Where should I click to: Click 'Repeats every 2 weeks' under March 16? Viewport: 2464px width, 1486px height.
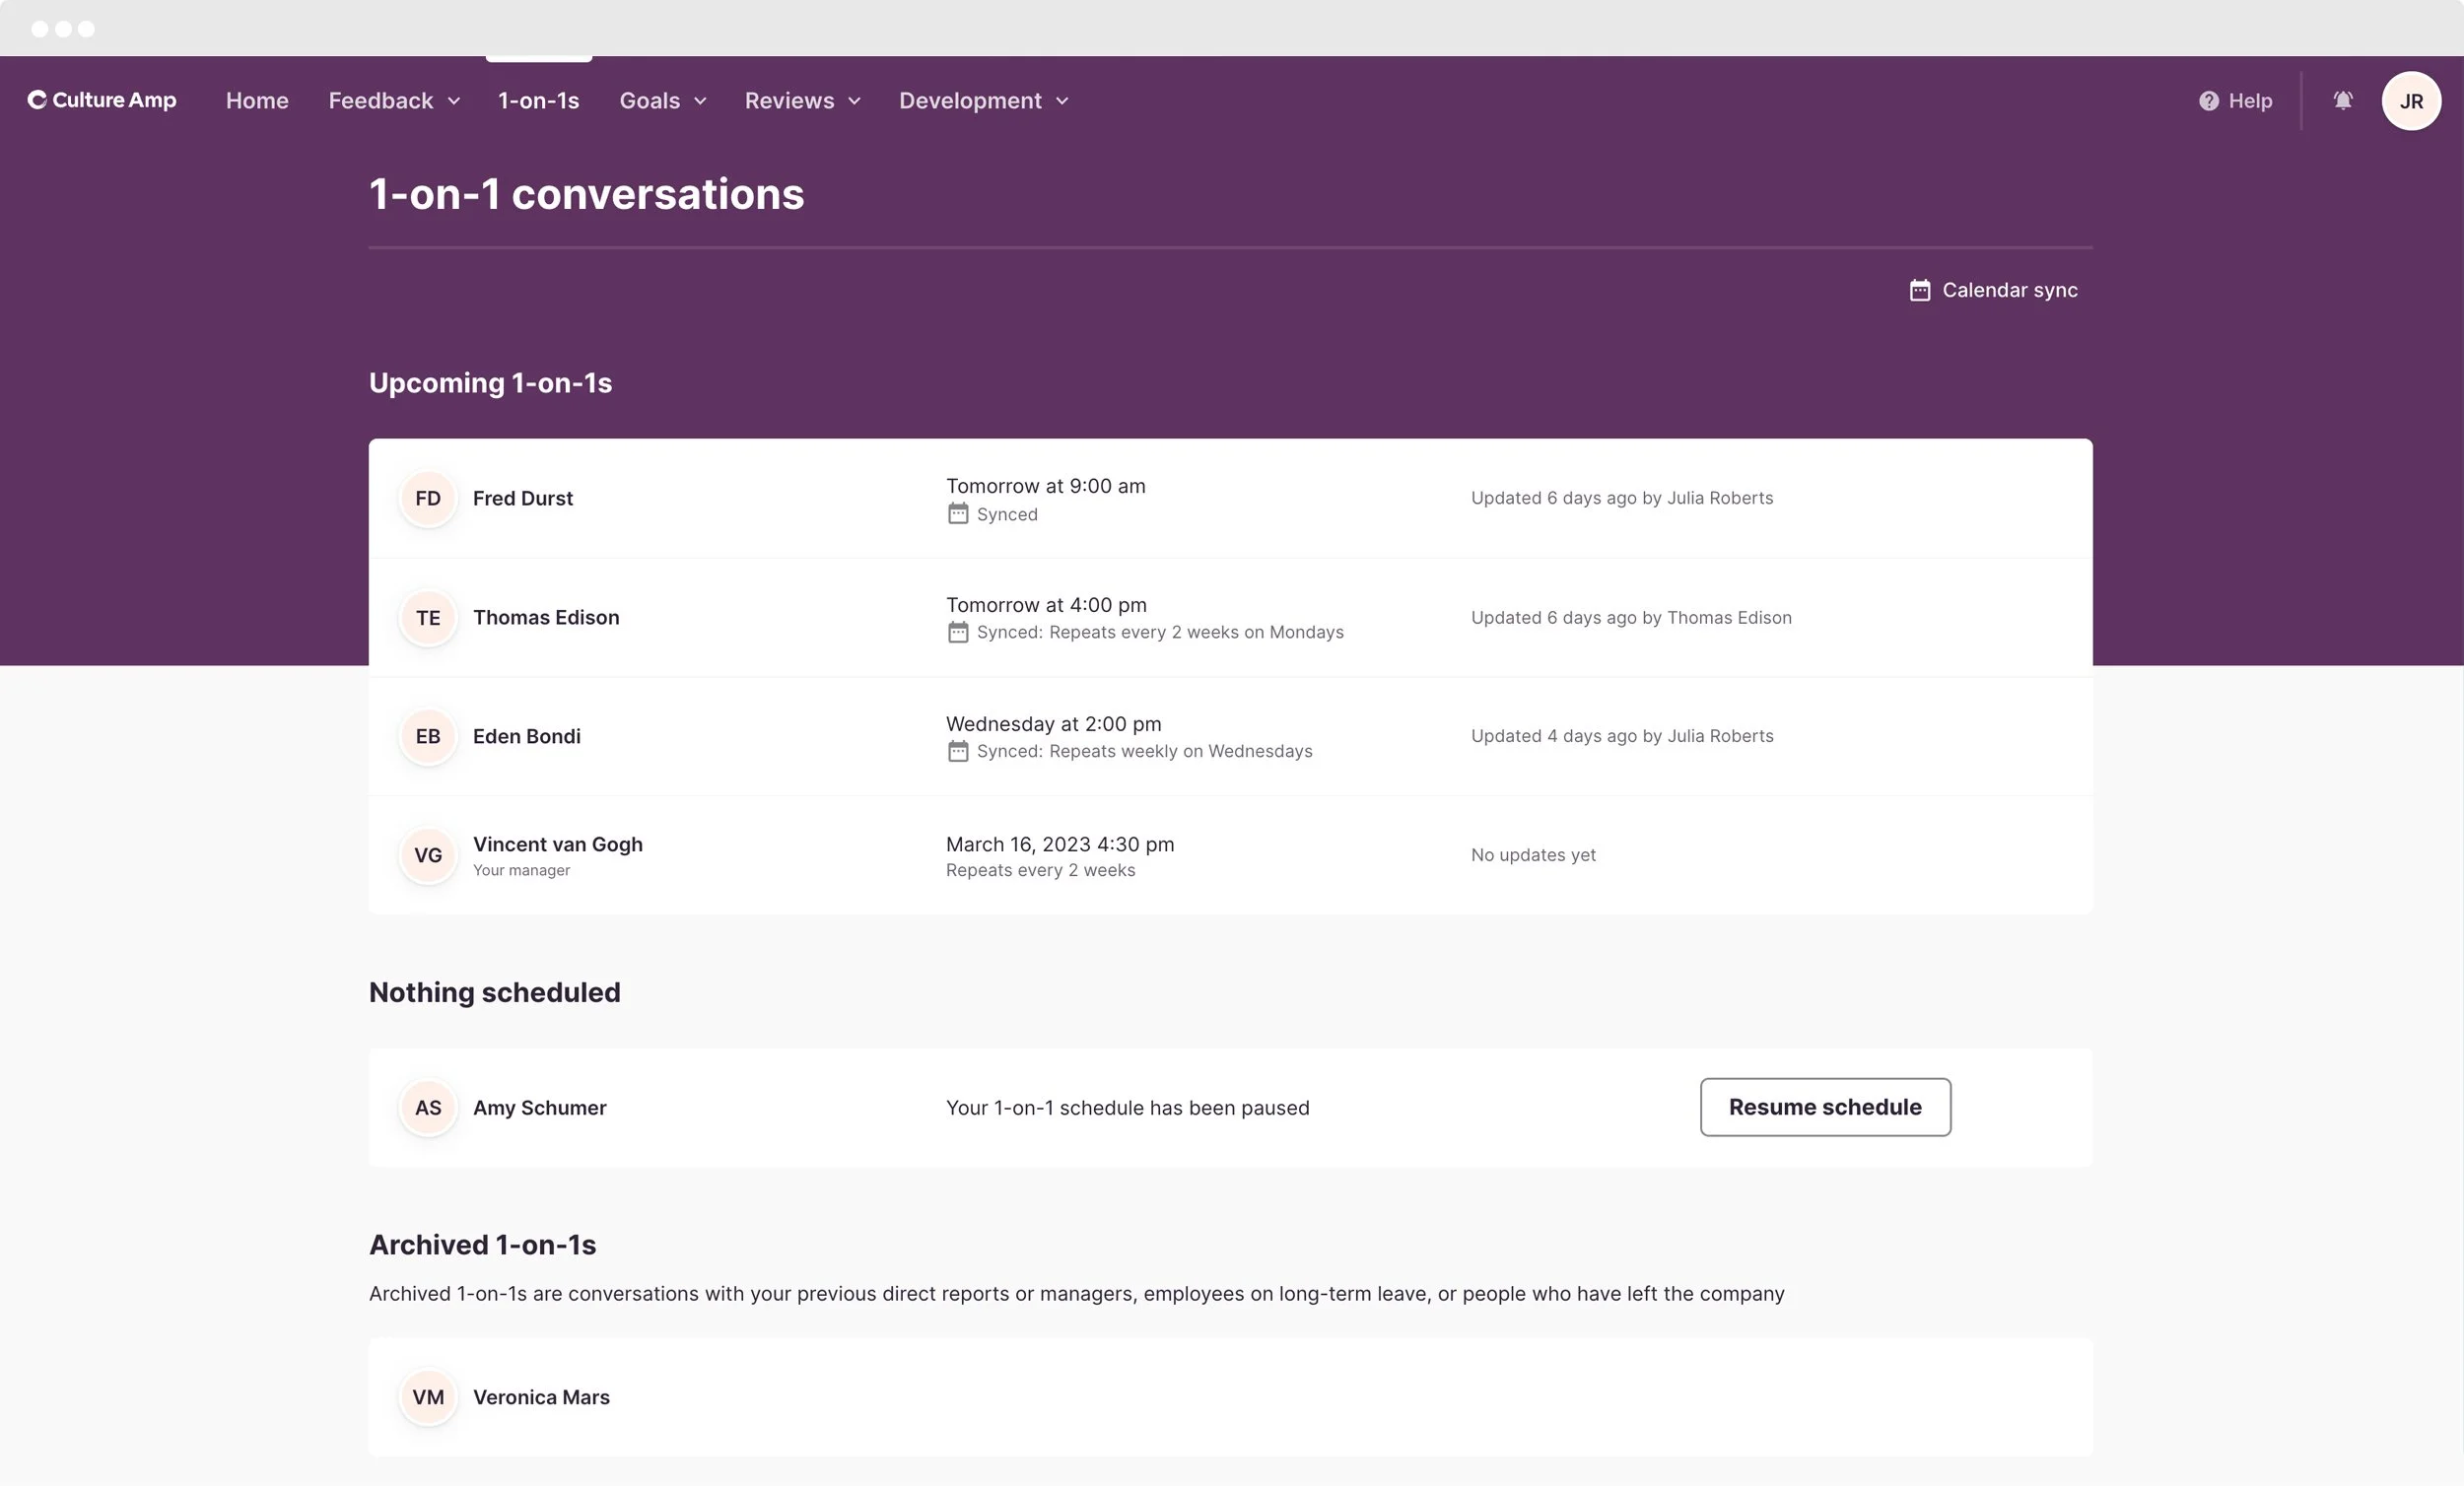[1041, 870]
